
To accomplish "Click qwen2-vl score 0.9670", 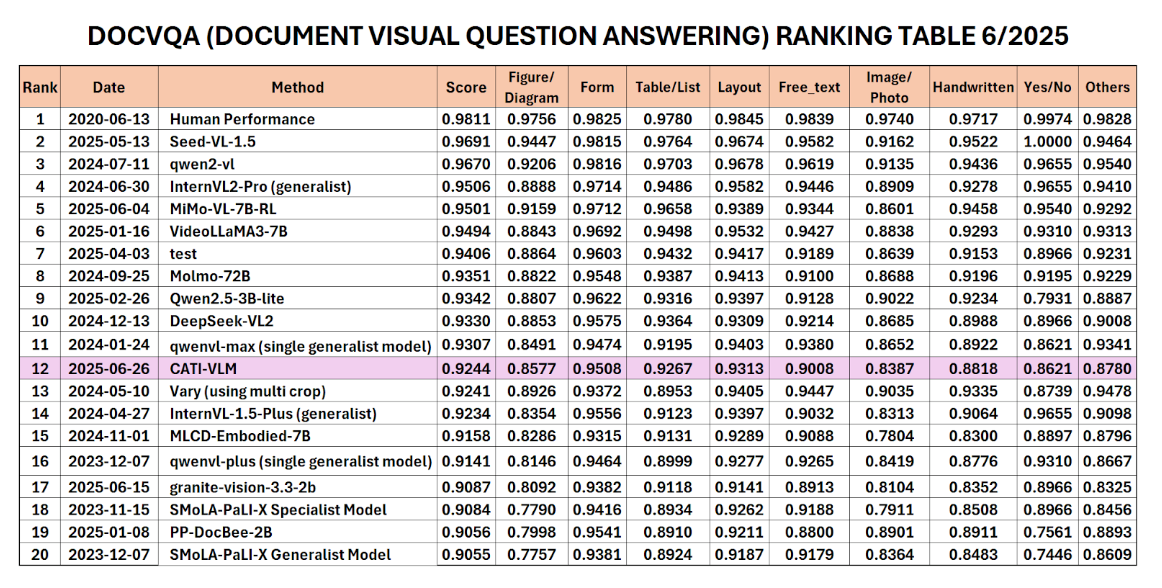I will tap(466, 164).
